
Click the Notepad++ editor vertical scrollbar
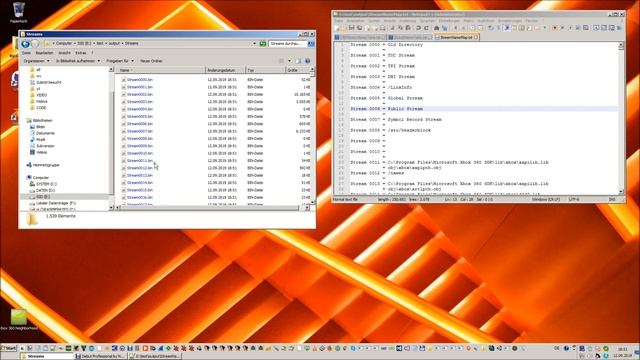click(x=621, y=118)
